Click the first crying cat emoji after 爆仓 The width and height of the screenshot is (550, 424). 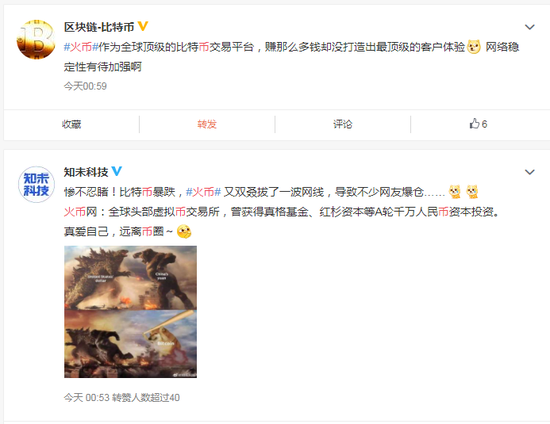click(x=455, y=192)
